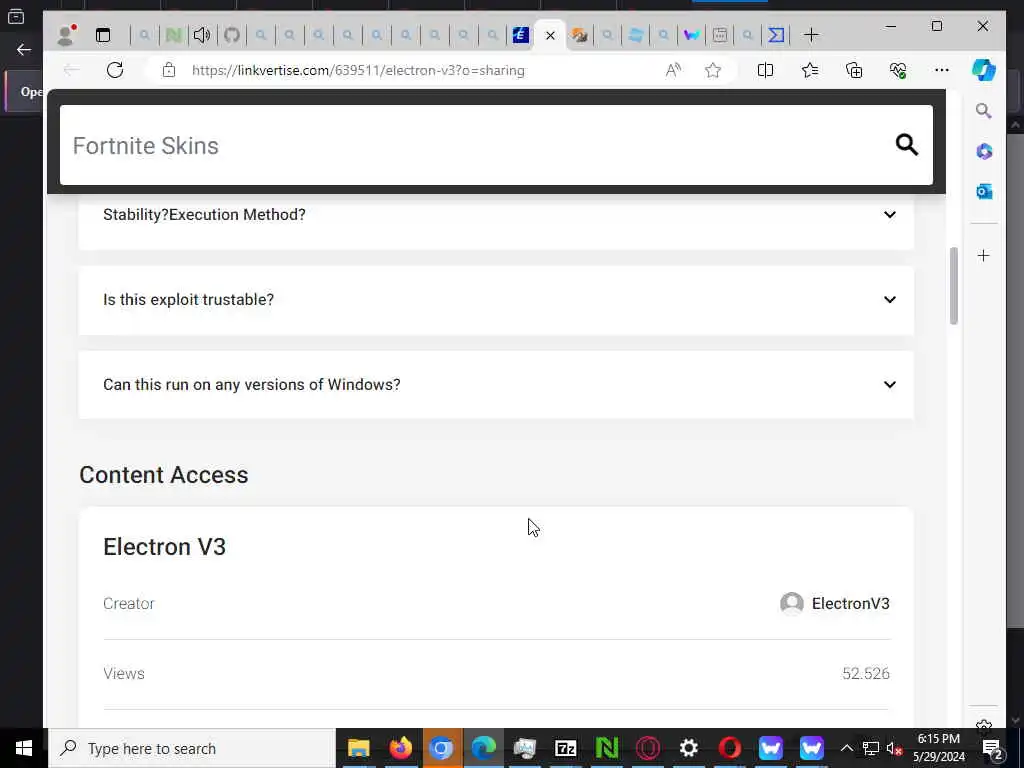
Task: Open Microsoft 365 in the sidebar
Action: pos(984,152)
